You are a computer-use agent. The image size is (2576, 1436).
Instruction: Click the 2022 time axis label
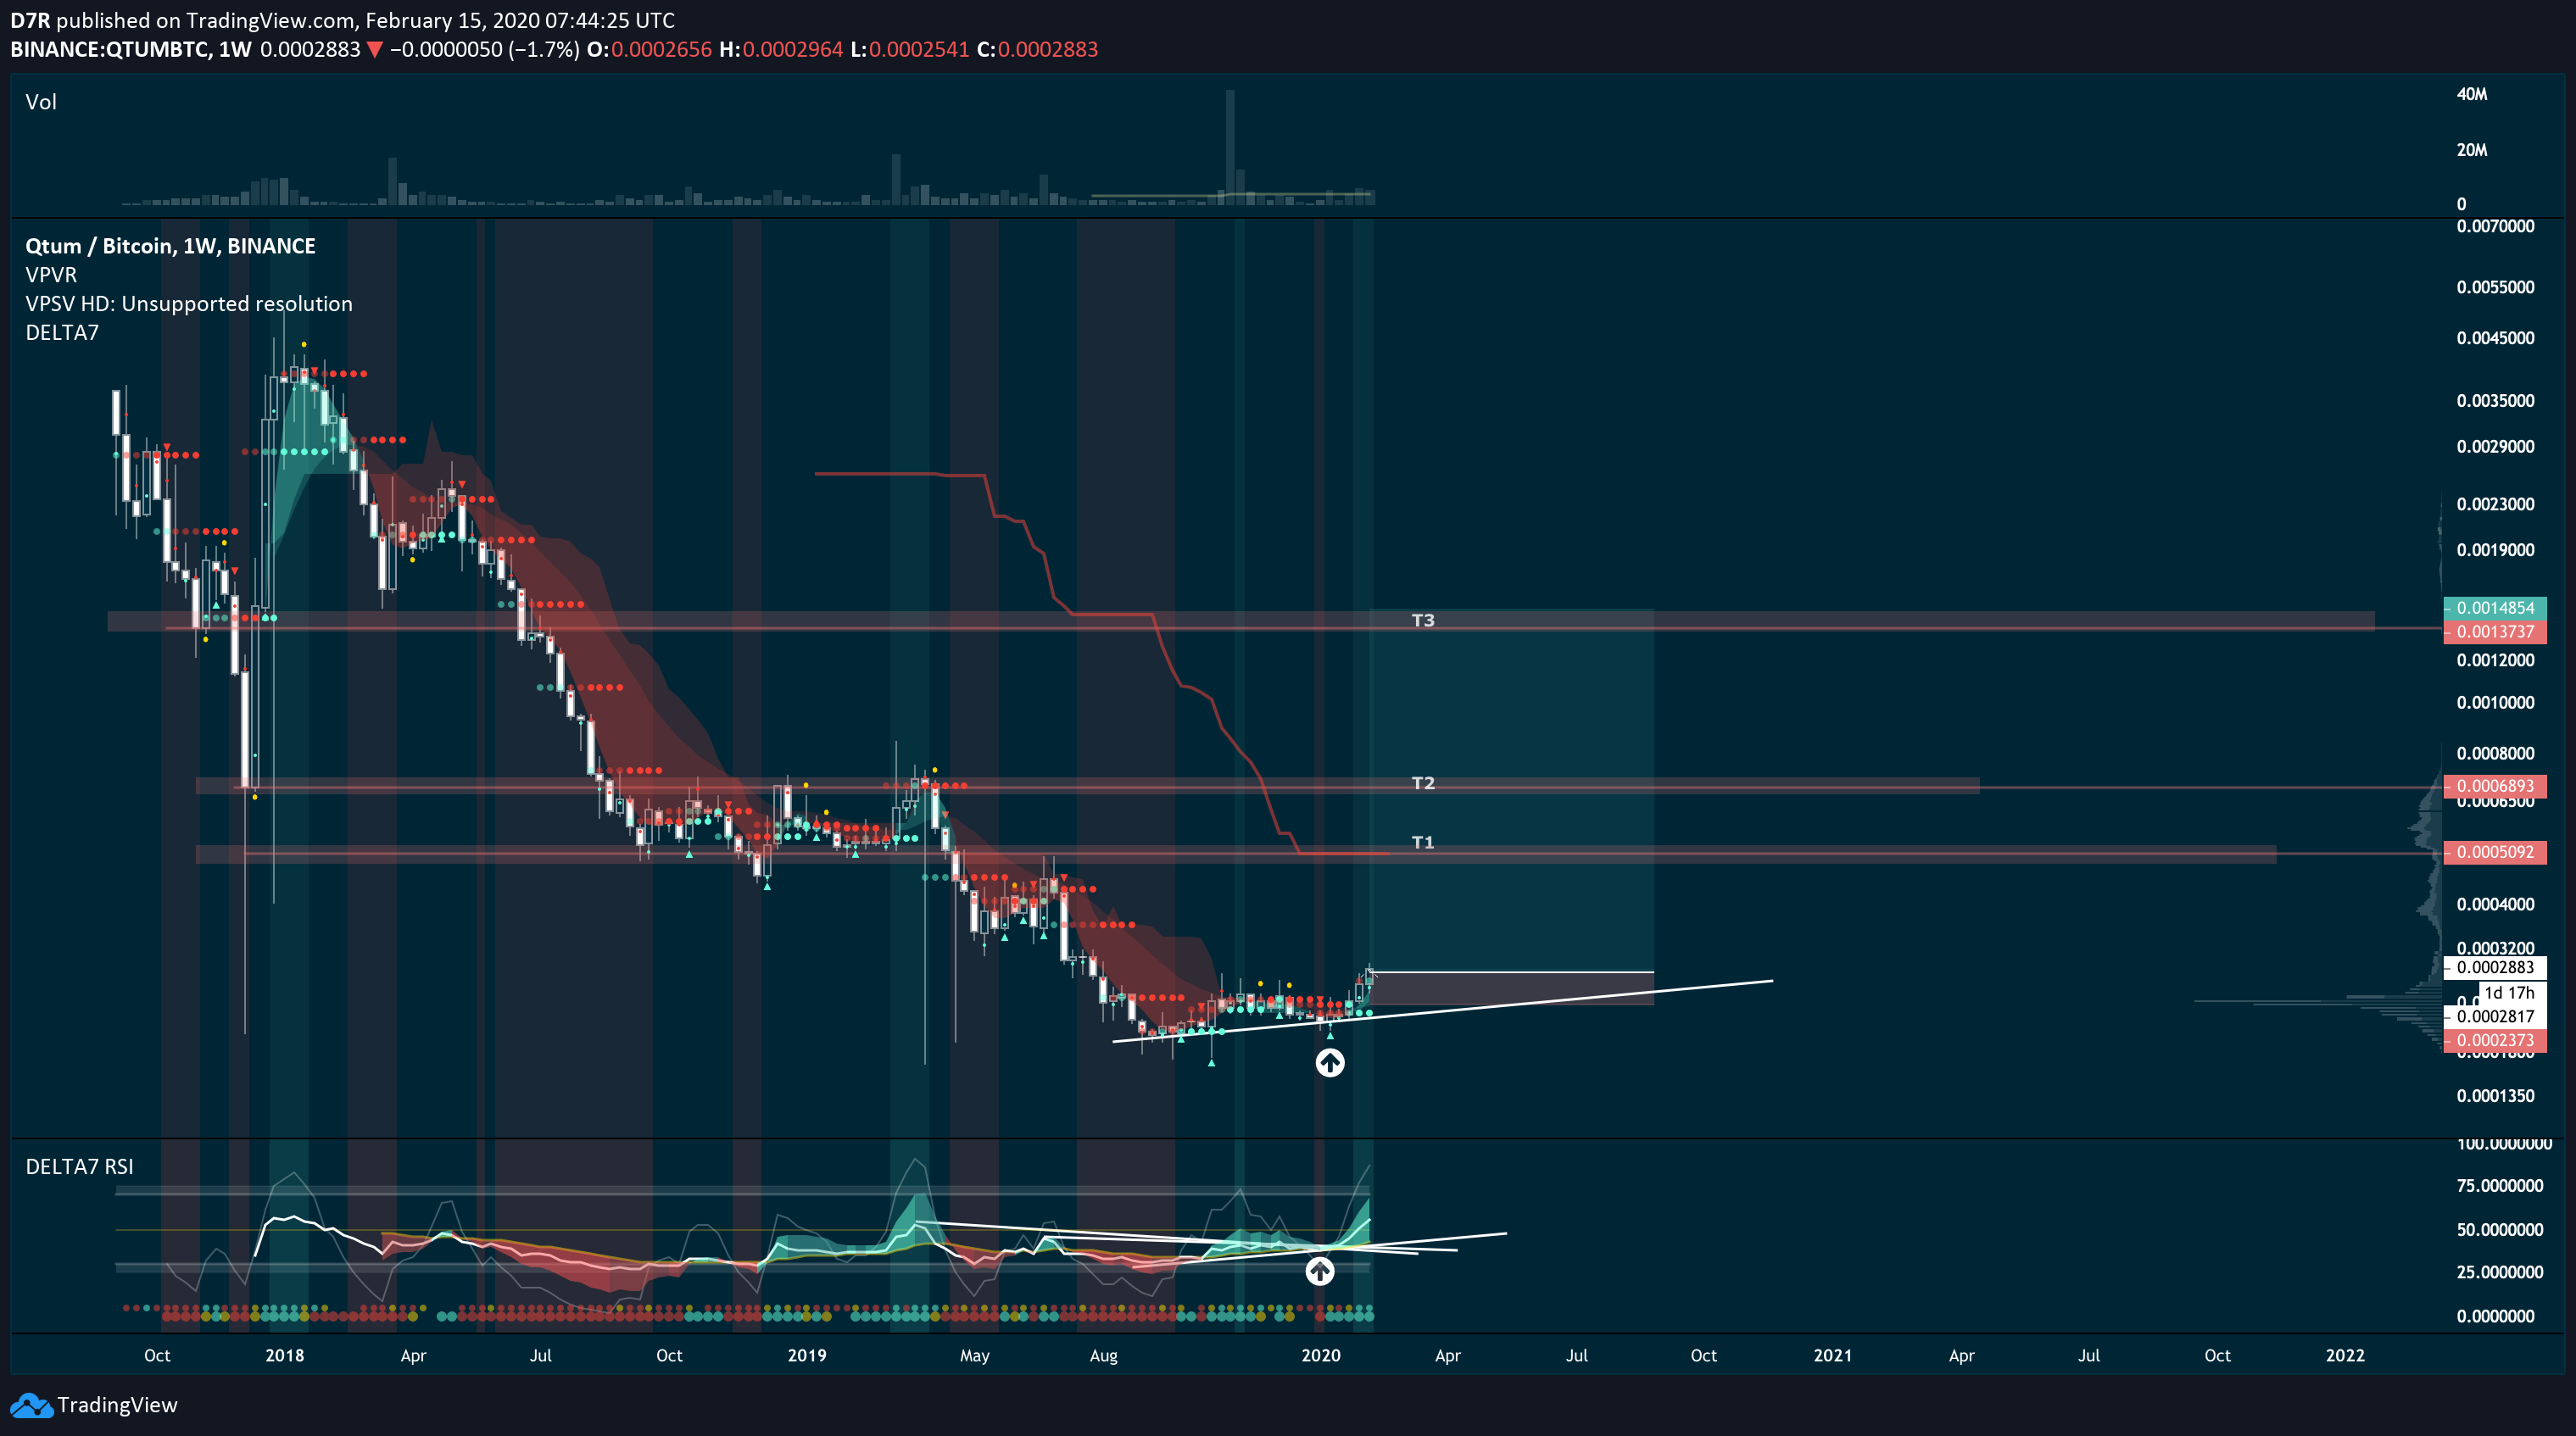[x=2345, y=1355]
